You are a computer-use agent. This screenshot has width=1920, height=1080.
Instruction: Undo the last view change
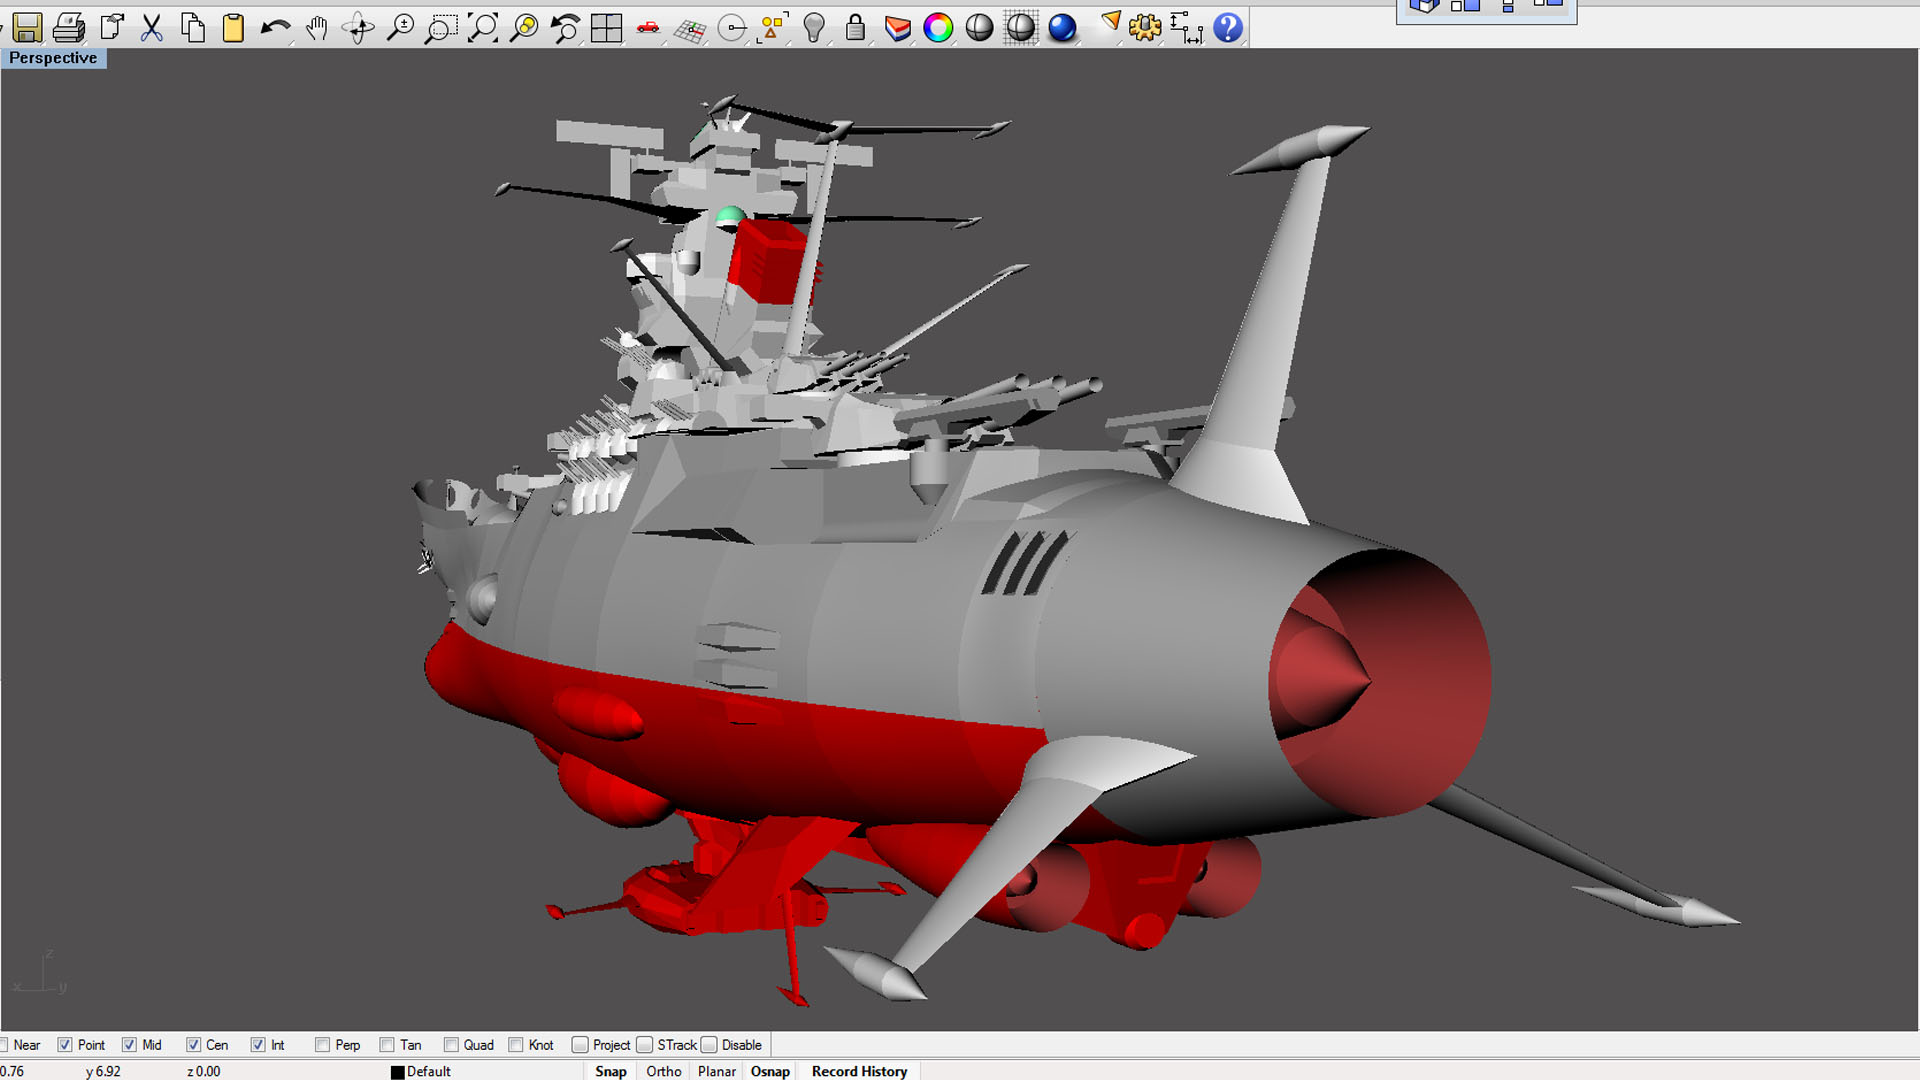(x=565, y=27)
